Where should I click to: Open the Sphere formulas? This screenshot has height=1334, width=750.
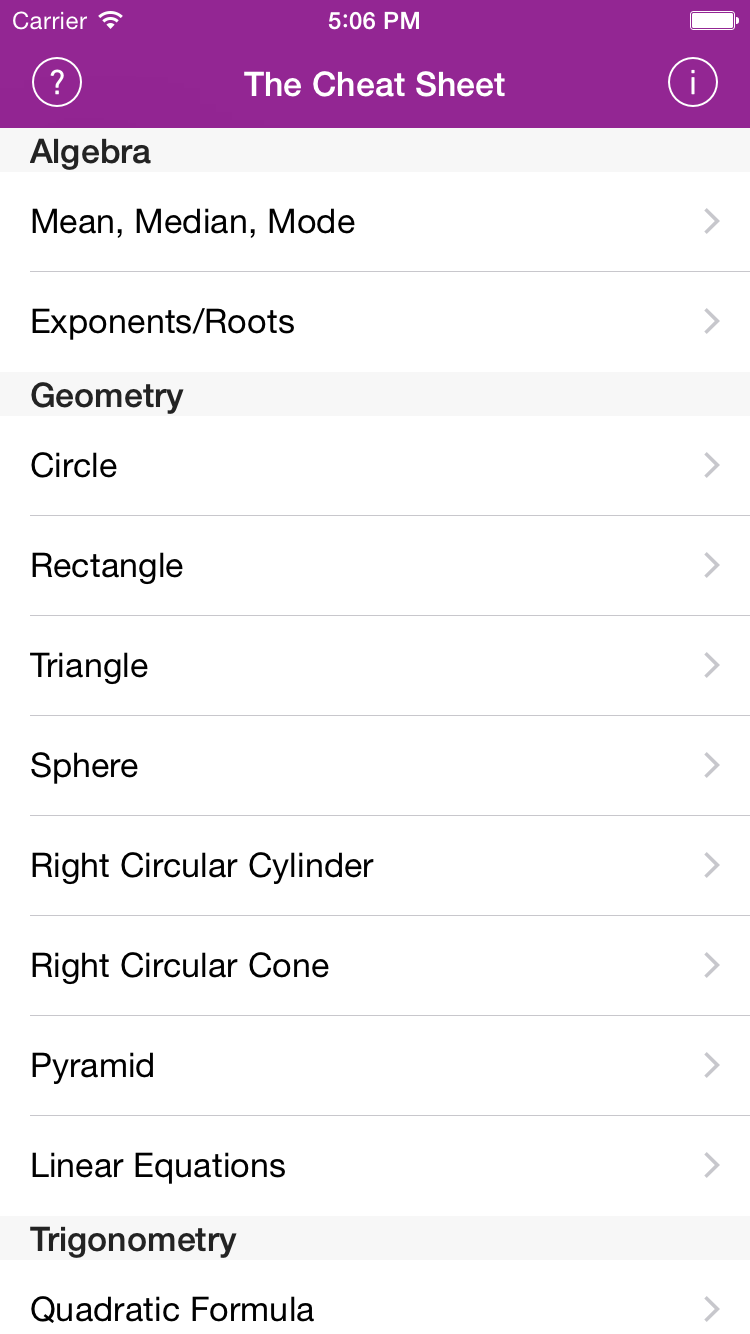pos(85,766)
